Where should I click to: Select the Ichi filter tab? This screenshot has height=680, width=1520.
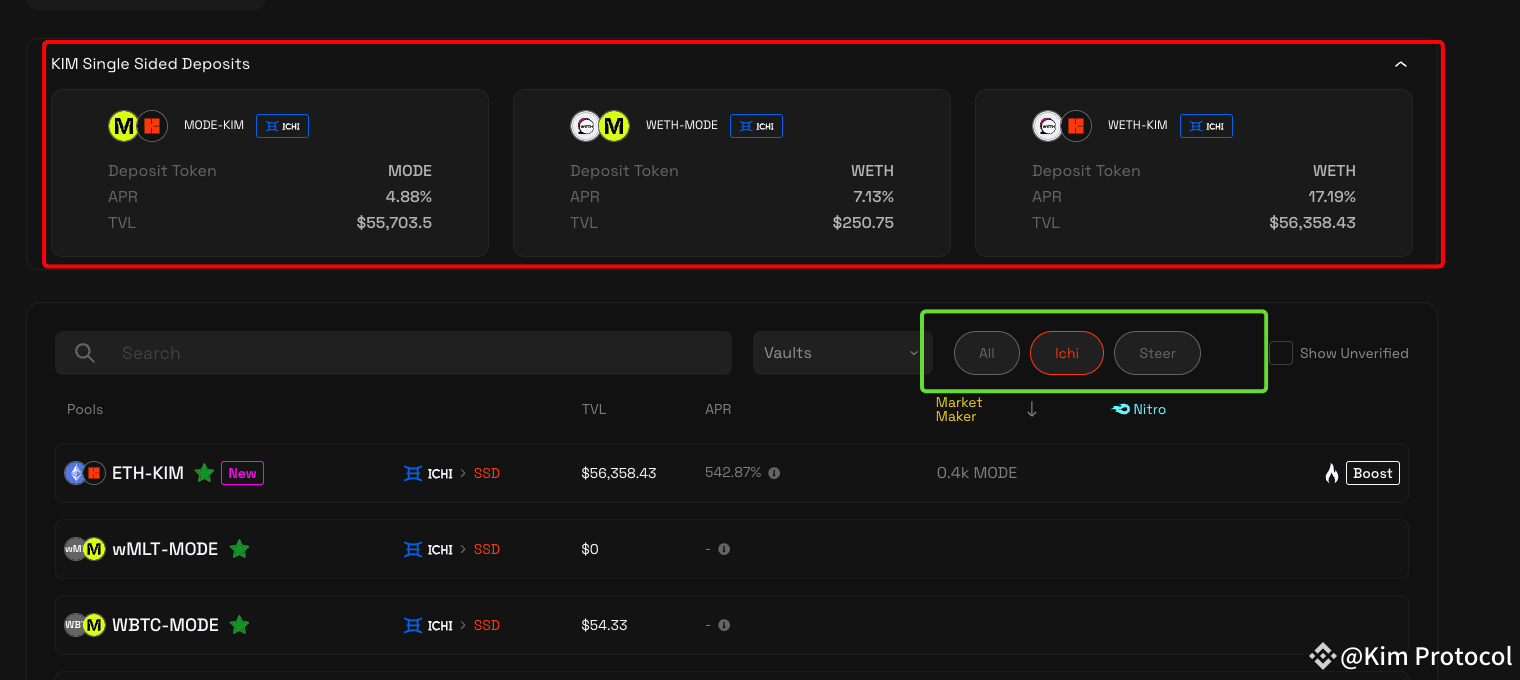click(x=1067, y=353)
